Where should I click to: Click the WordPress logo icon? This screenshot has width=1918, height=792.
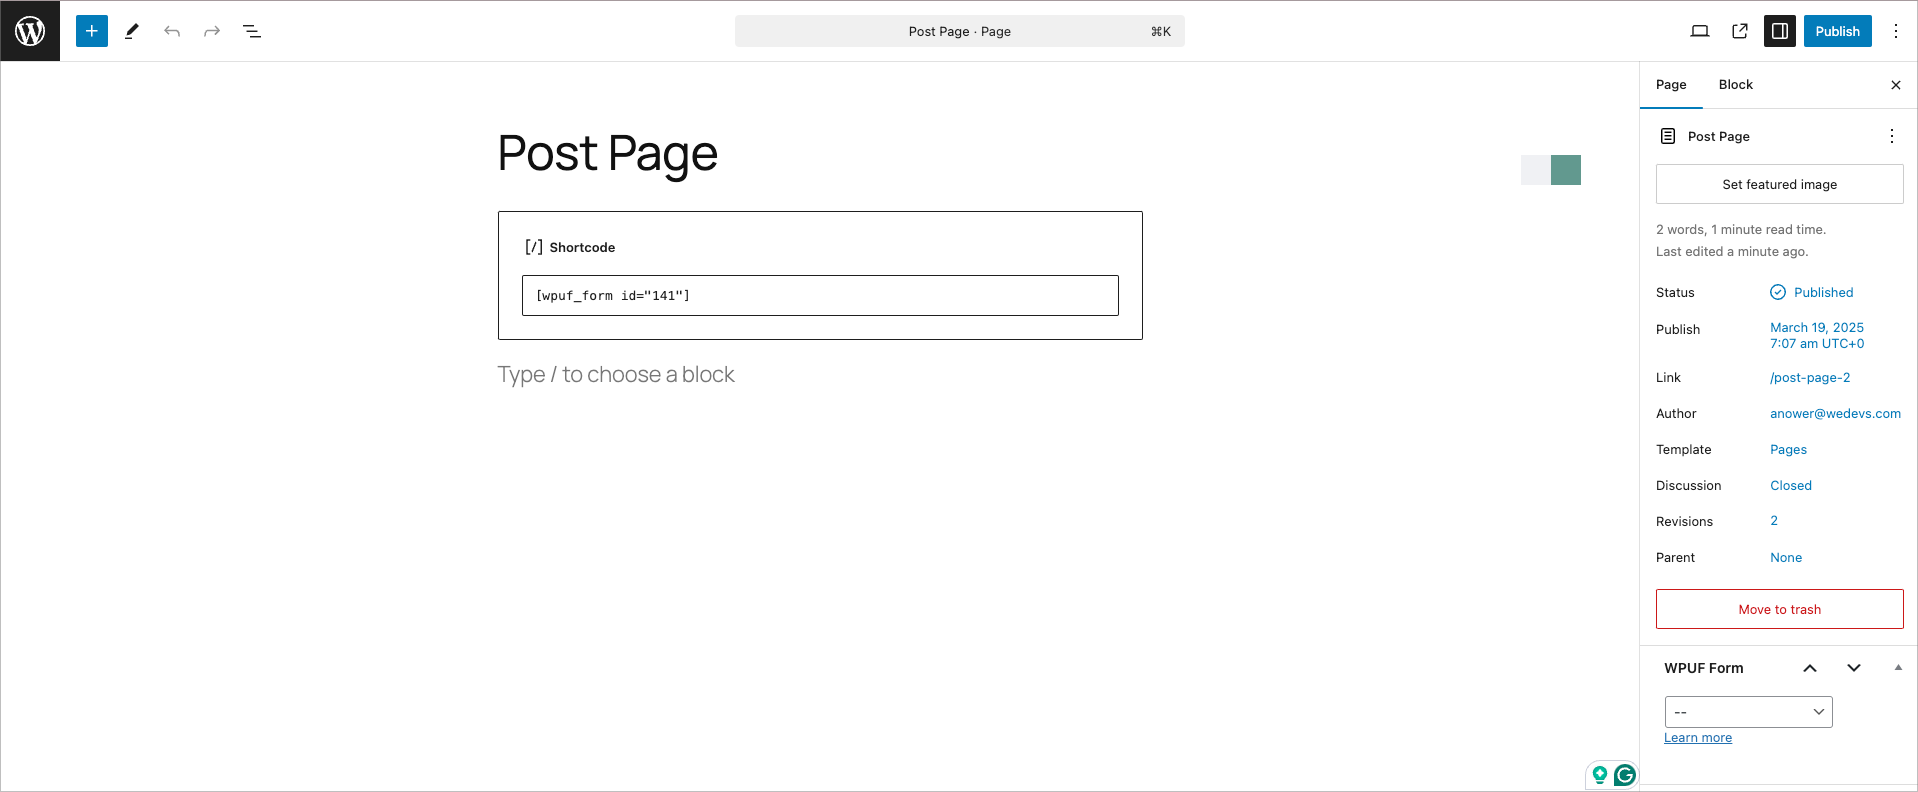30,31
